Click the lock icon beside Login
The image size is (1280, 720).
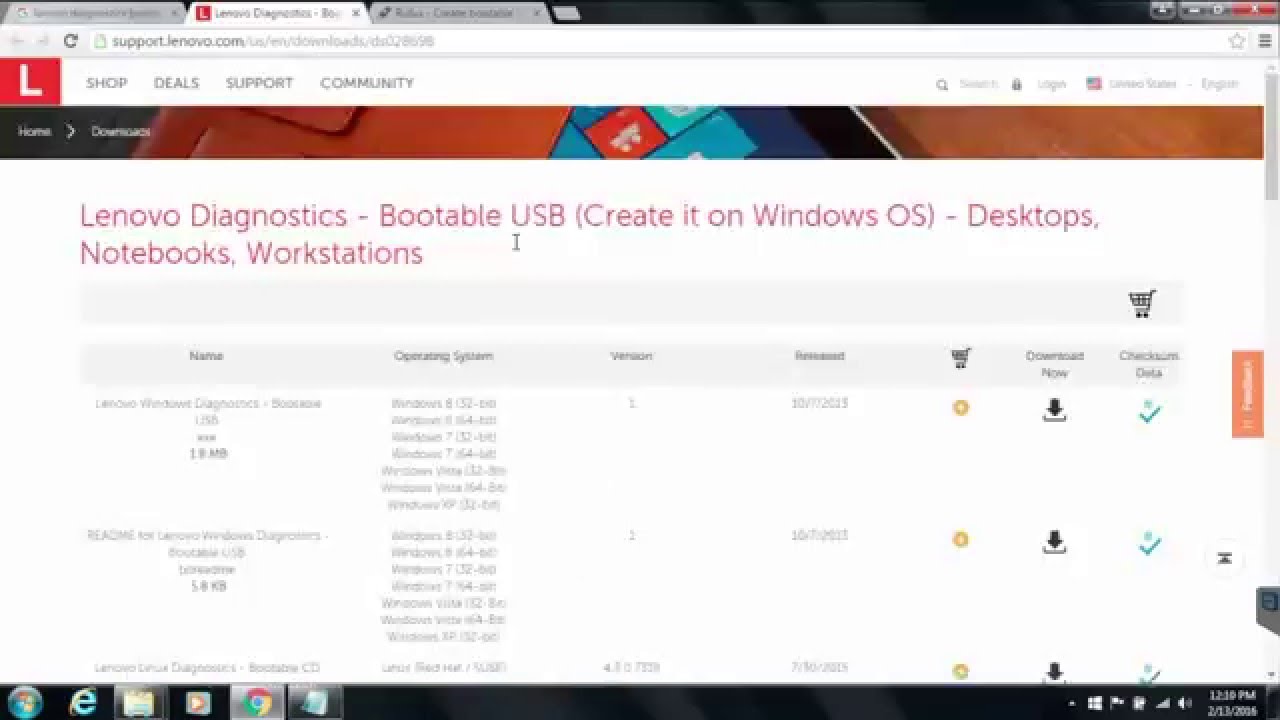(x=1017, y=84)
